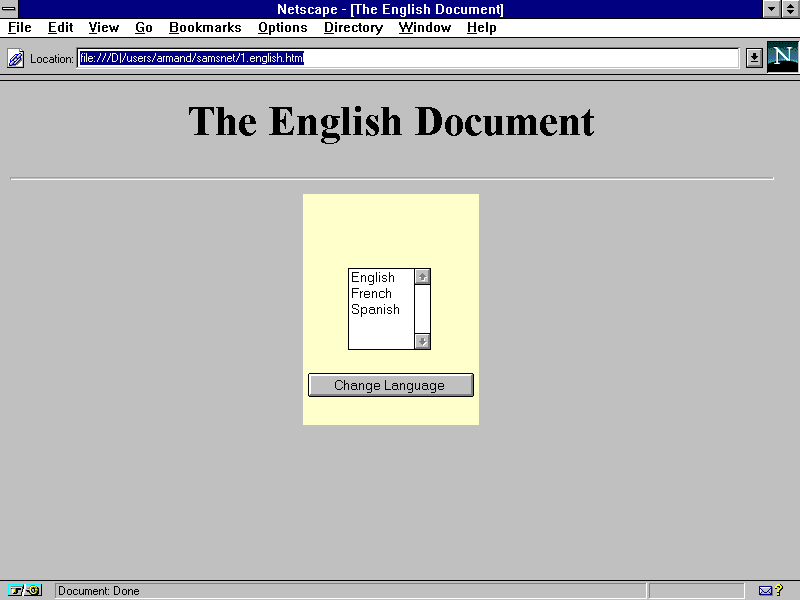This screenshot has height=600, width=800.
Task: Select Spanish in the language list
Action: [375, 310]
